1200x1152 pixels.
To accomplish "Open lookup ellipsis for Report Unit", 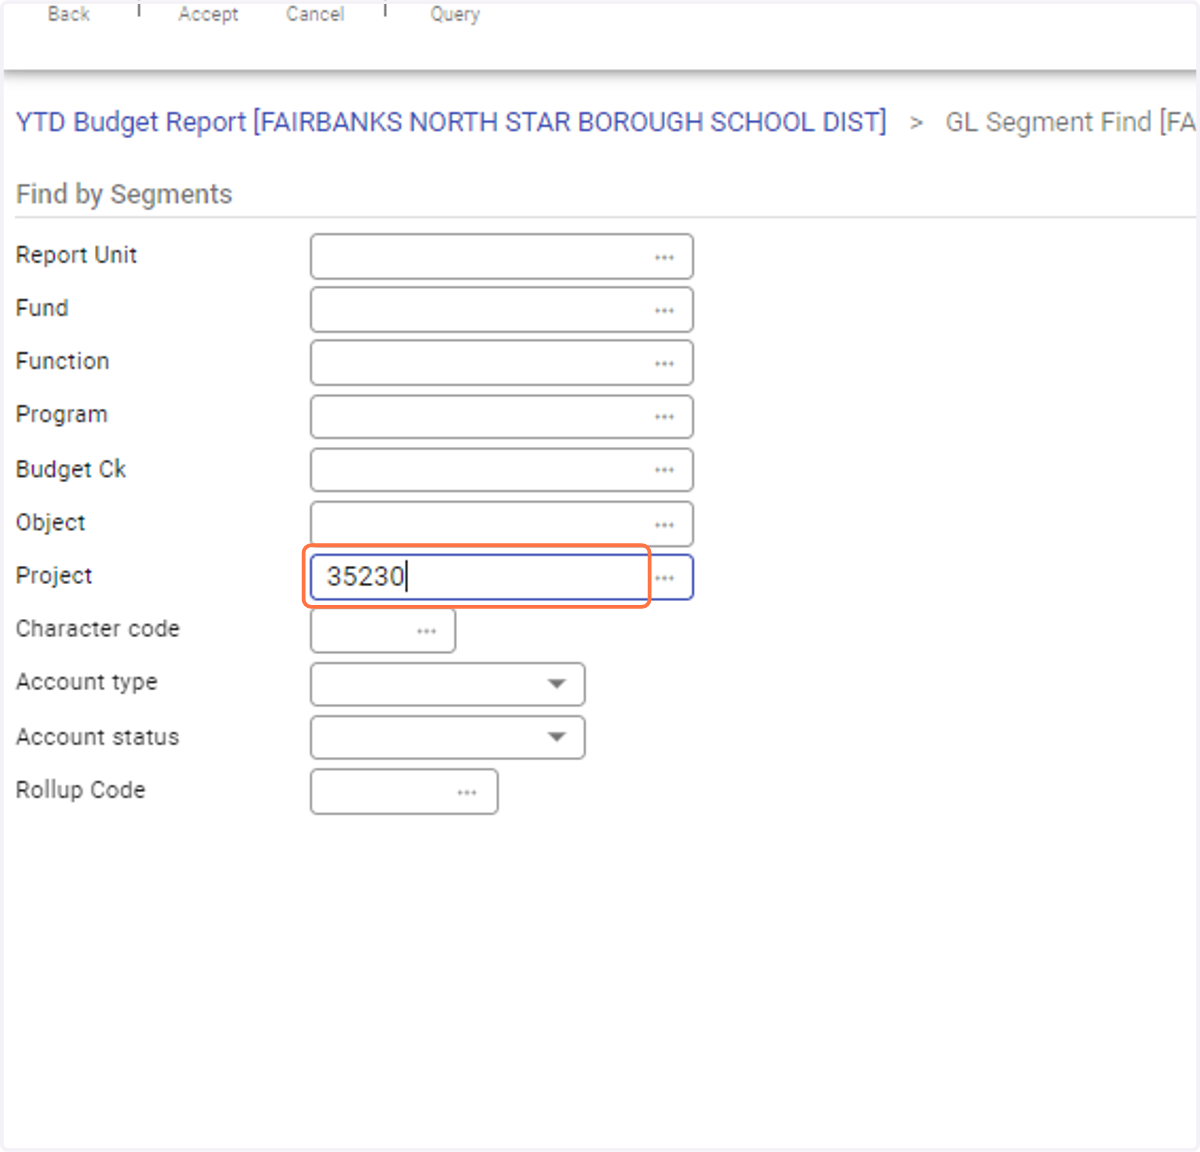I will (664, 257).
